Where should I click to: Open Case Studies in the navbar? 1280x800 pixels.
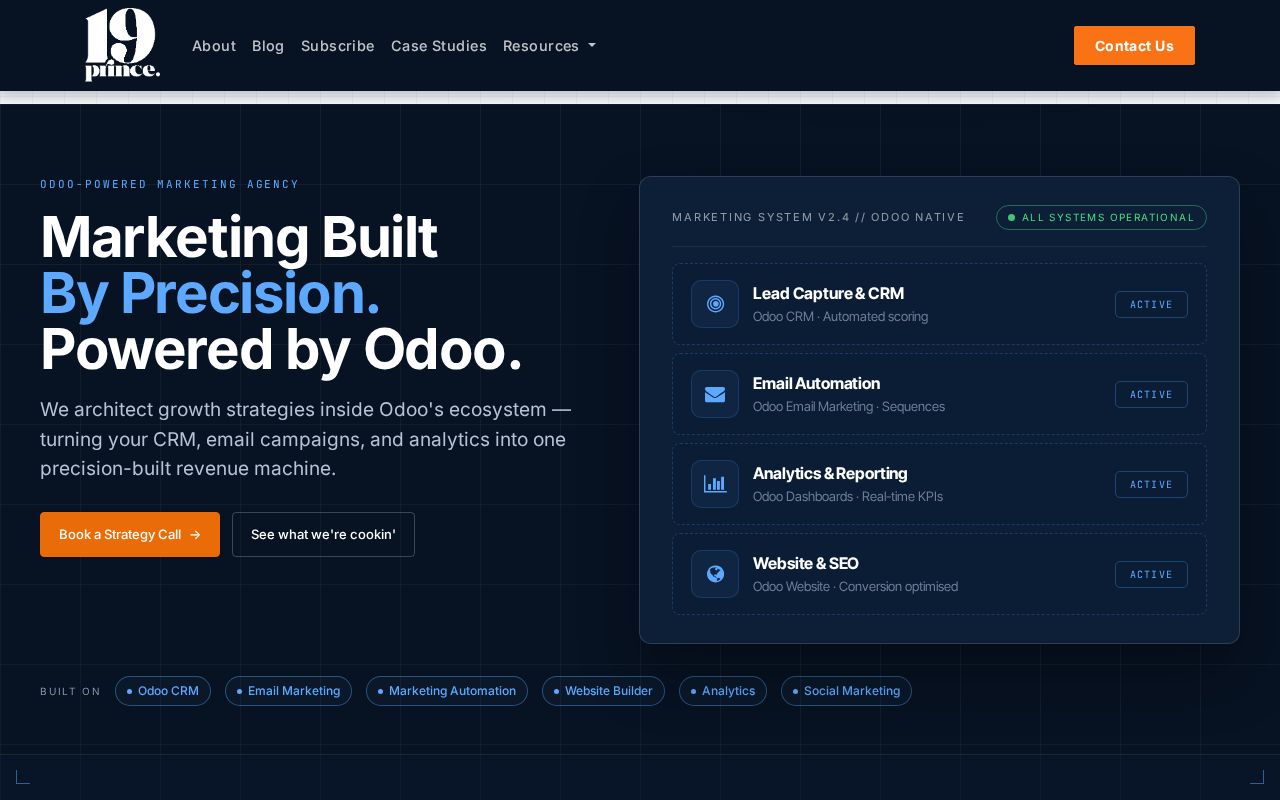tap(439, 46)
